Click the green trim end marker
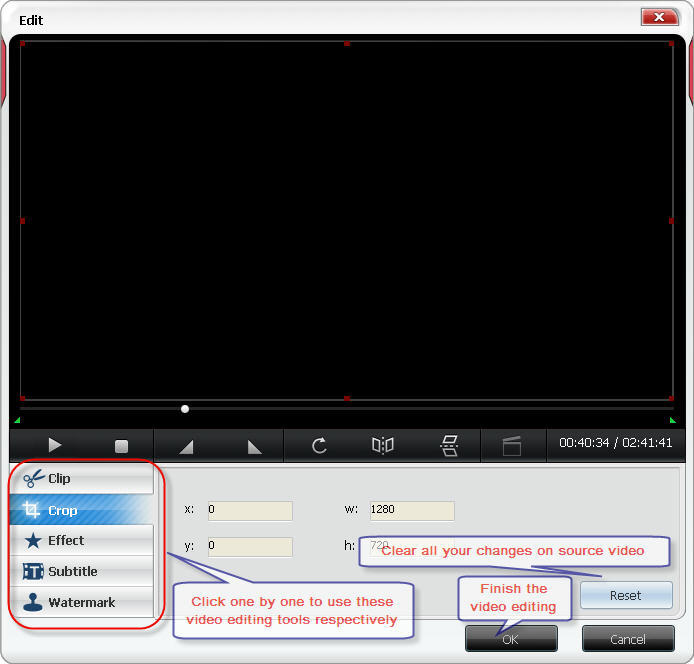The width and height of the screenshot is (694, 664). point(673,420)
